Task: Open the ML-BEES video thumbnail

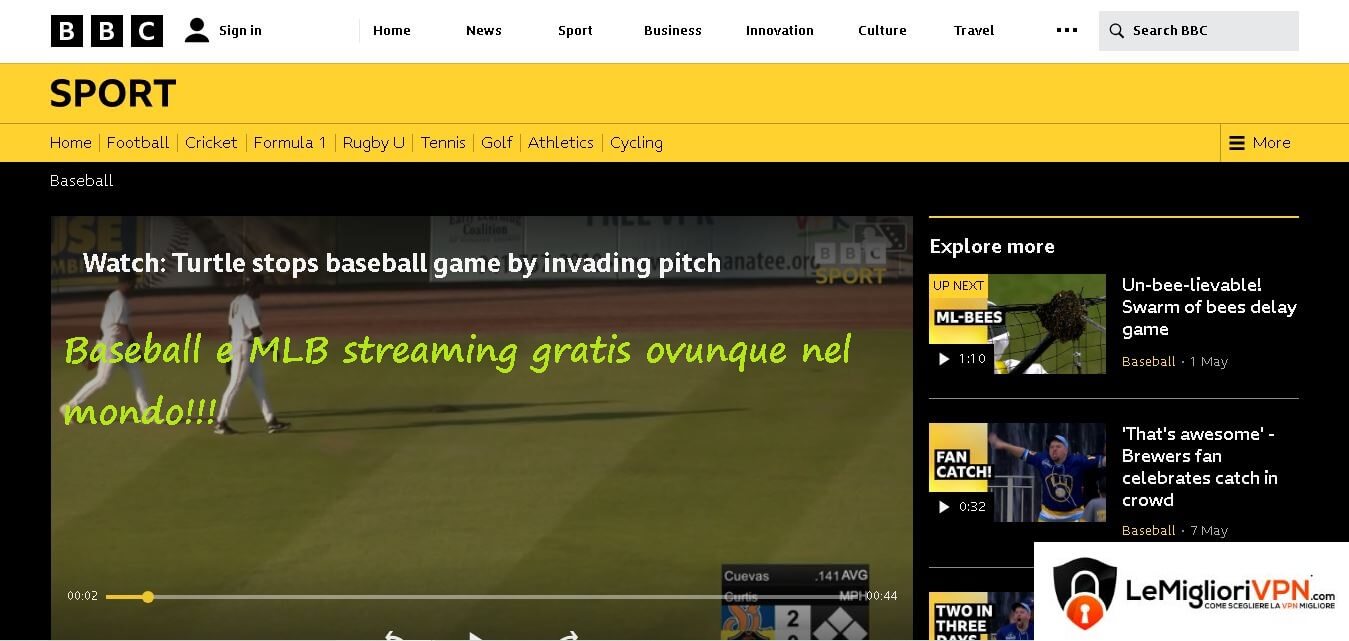Action: pos(1017,324)
